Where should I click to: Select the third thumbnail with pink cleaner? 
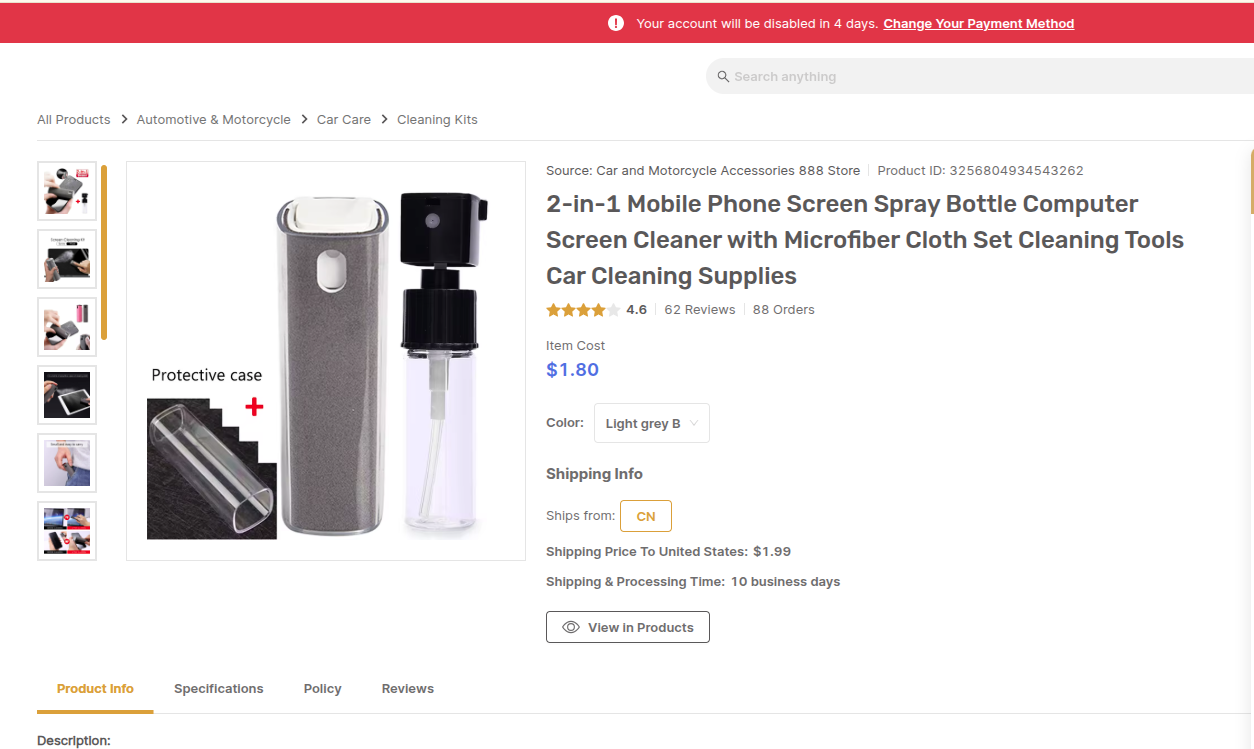tap(67, 326)
